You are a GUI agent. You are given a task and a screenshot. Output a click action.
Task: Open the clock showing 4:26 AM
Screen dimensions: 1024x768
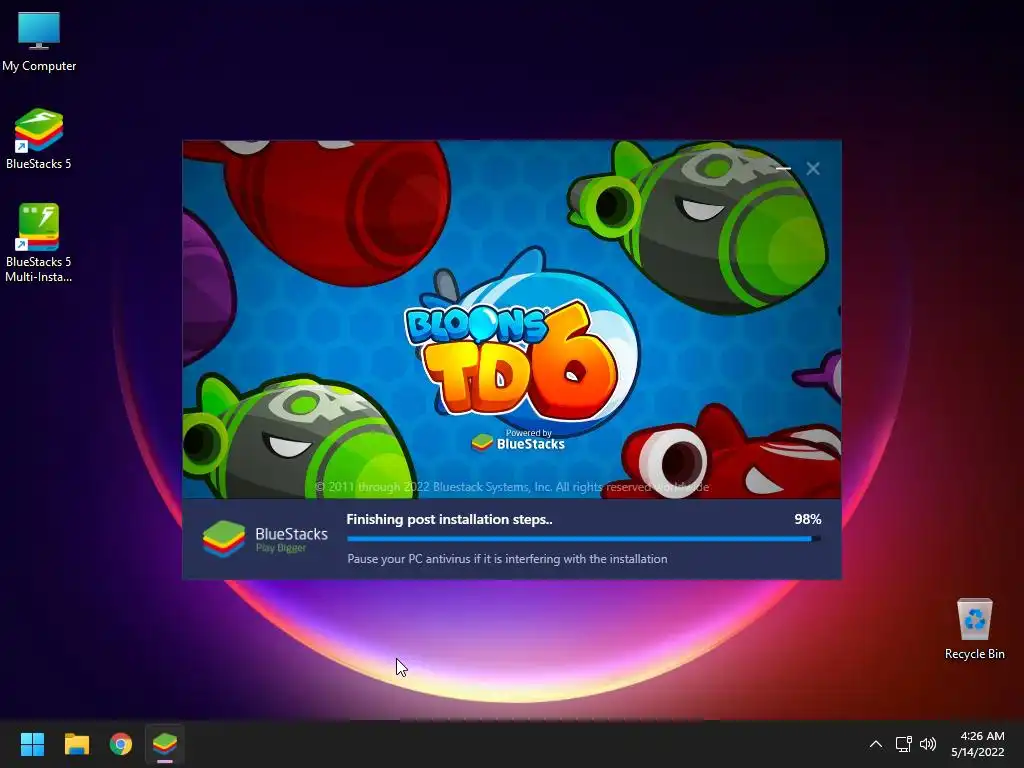(978, 744)
